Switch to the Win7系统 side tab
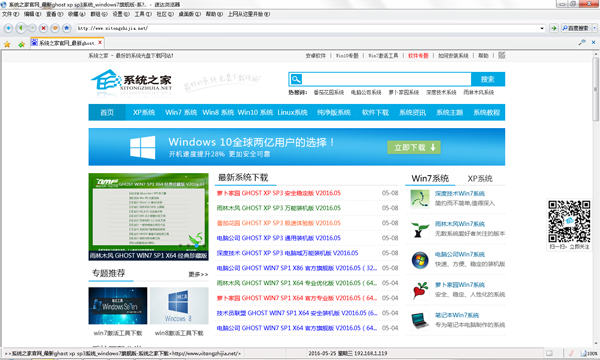The height and width of the screenshot is (360, 600). [430, 179]
